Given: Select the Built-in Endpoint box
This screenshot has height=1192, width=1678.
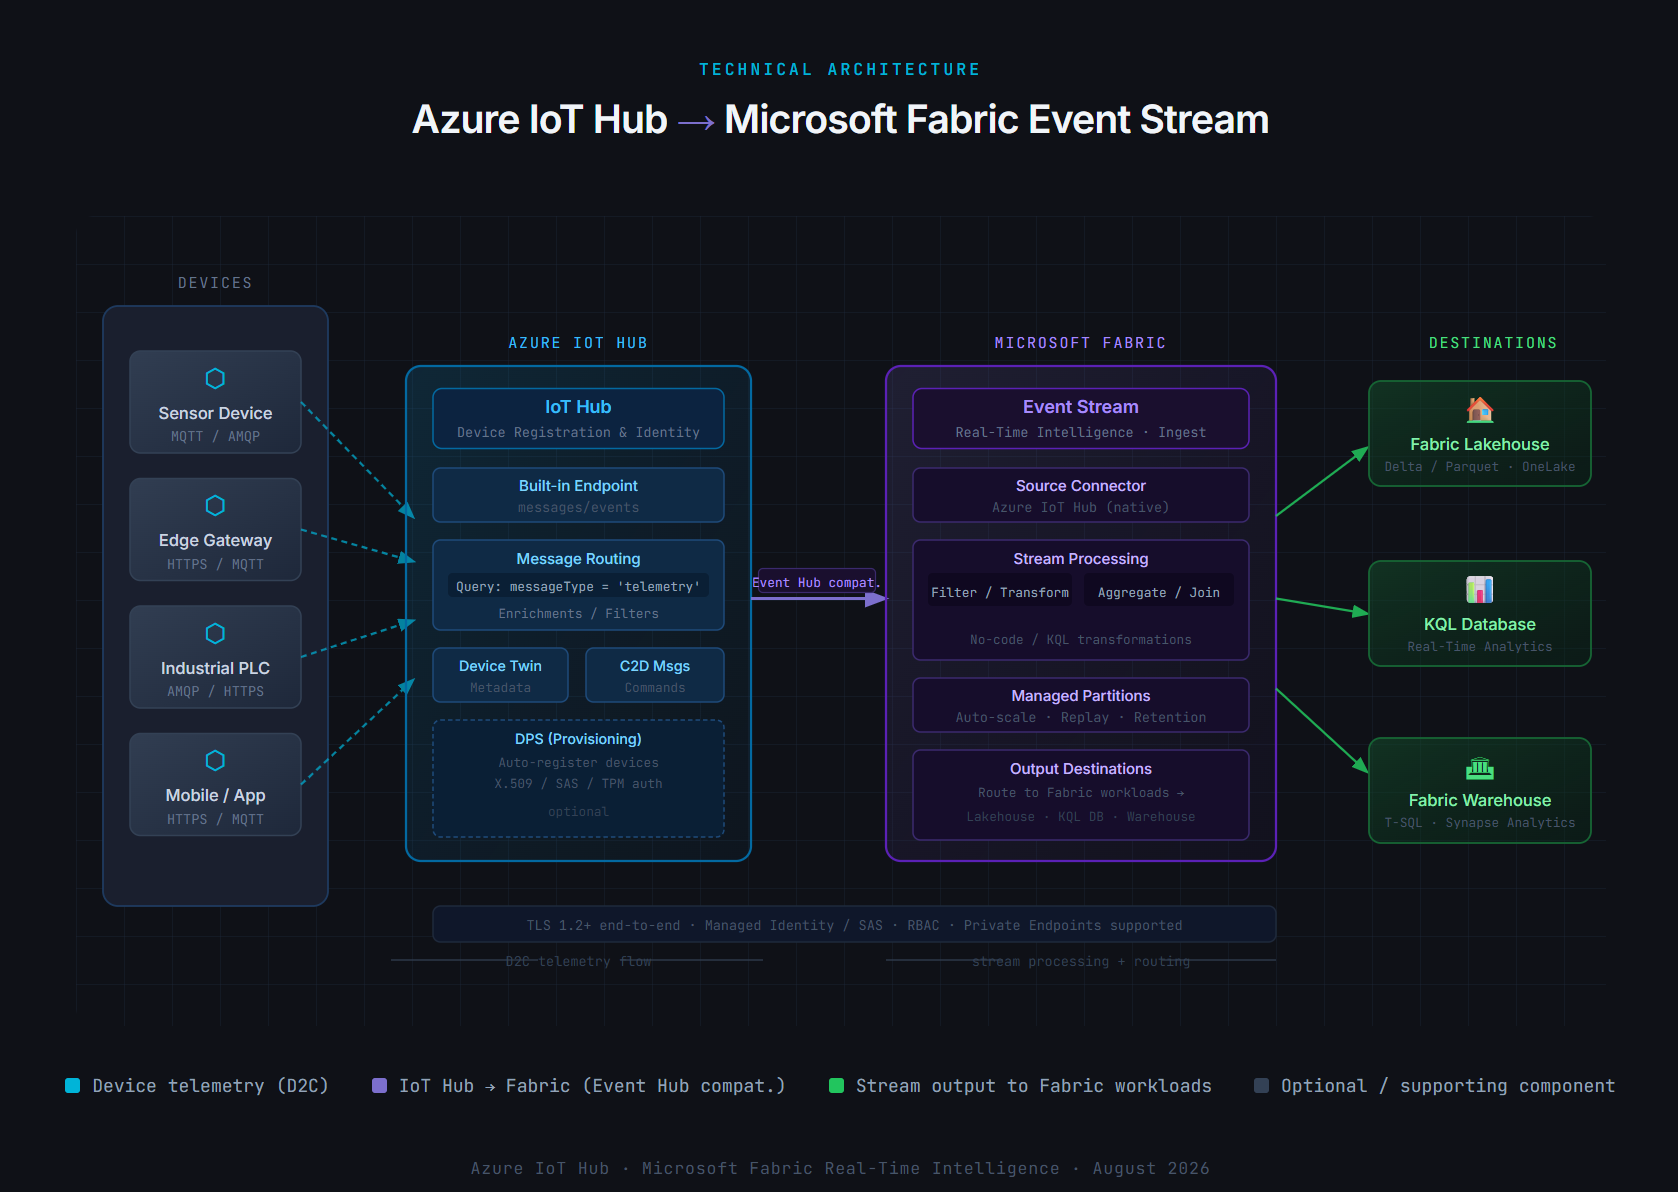Looking at the screenshot, I should 578,495.
